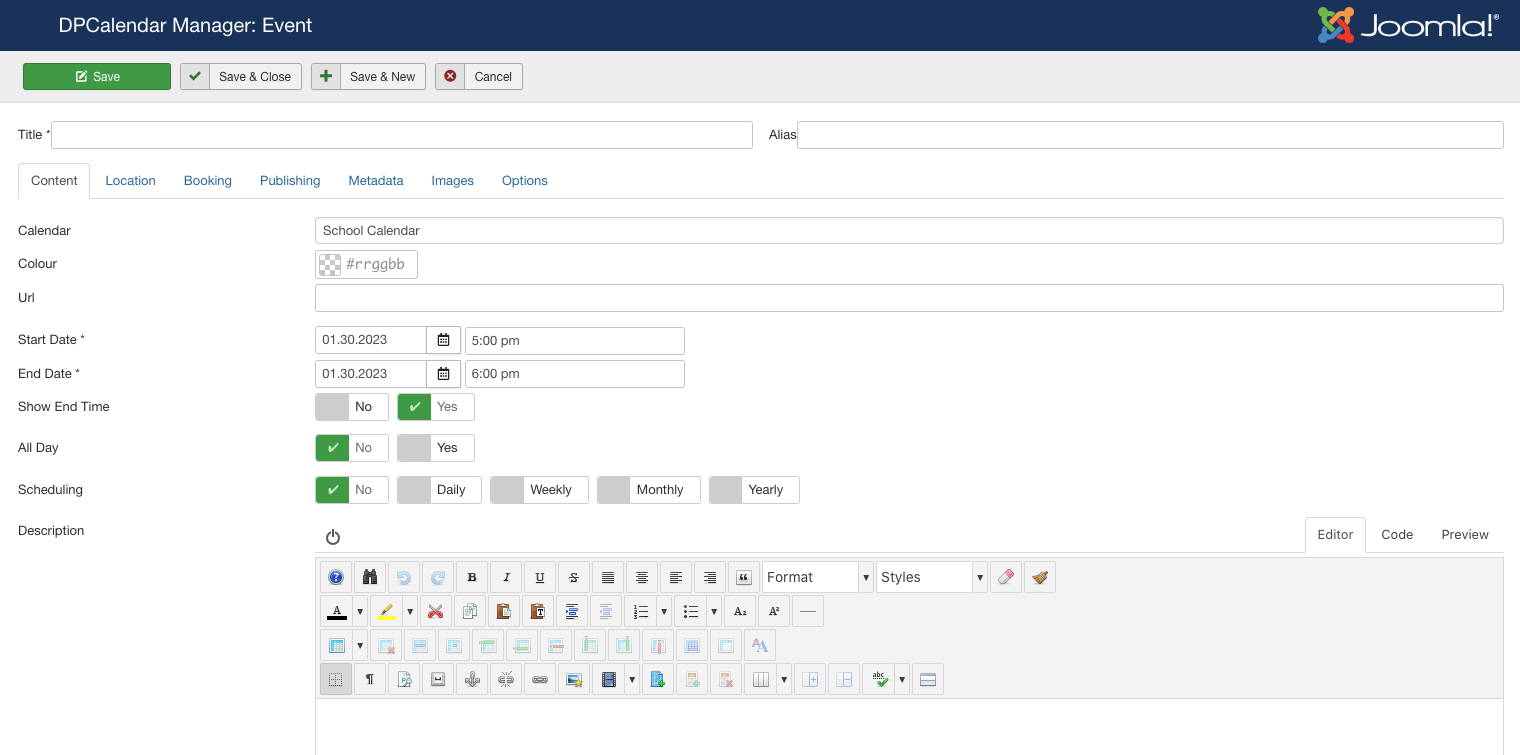The width and height of the screenshot is (1520, 755).
Task: Click the broom Cleanup code icon
Action: tap(1040, 577)
